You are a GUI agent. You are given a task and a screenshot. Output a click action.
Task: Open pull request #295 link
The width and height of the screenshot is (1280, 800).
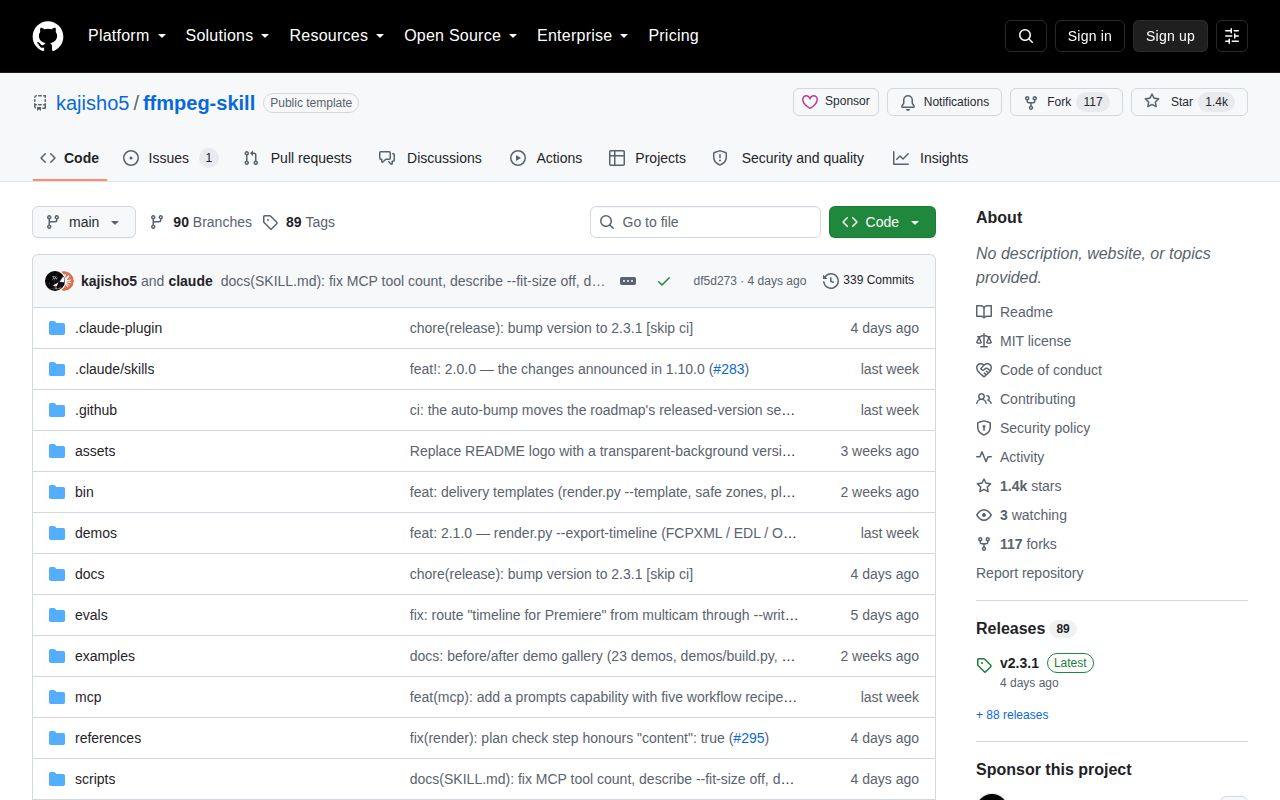pyautogui.click(x=749, y=738)
